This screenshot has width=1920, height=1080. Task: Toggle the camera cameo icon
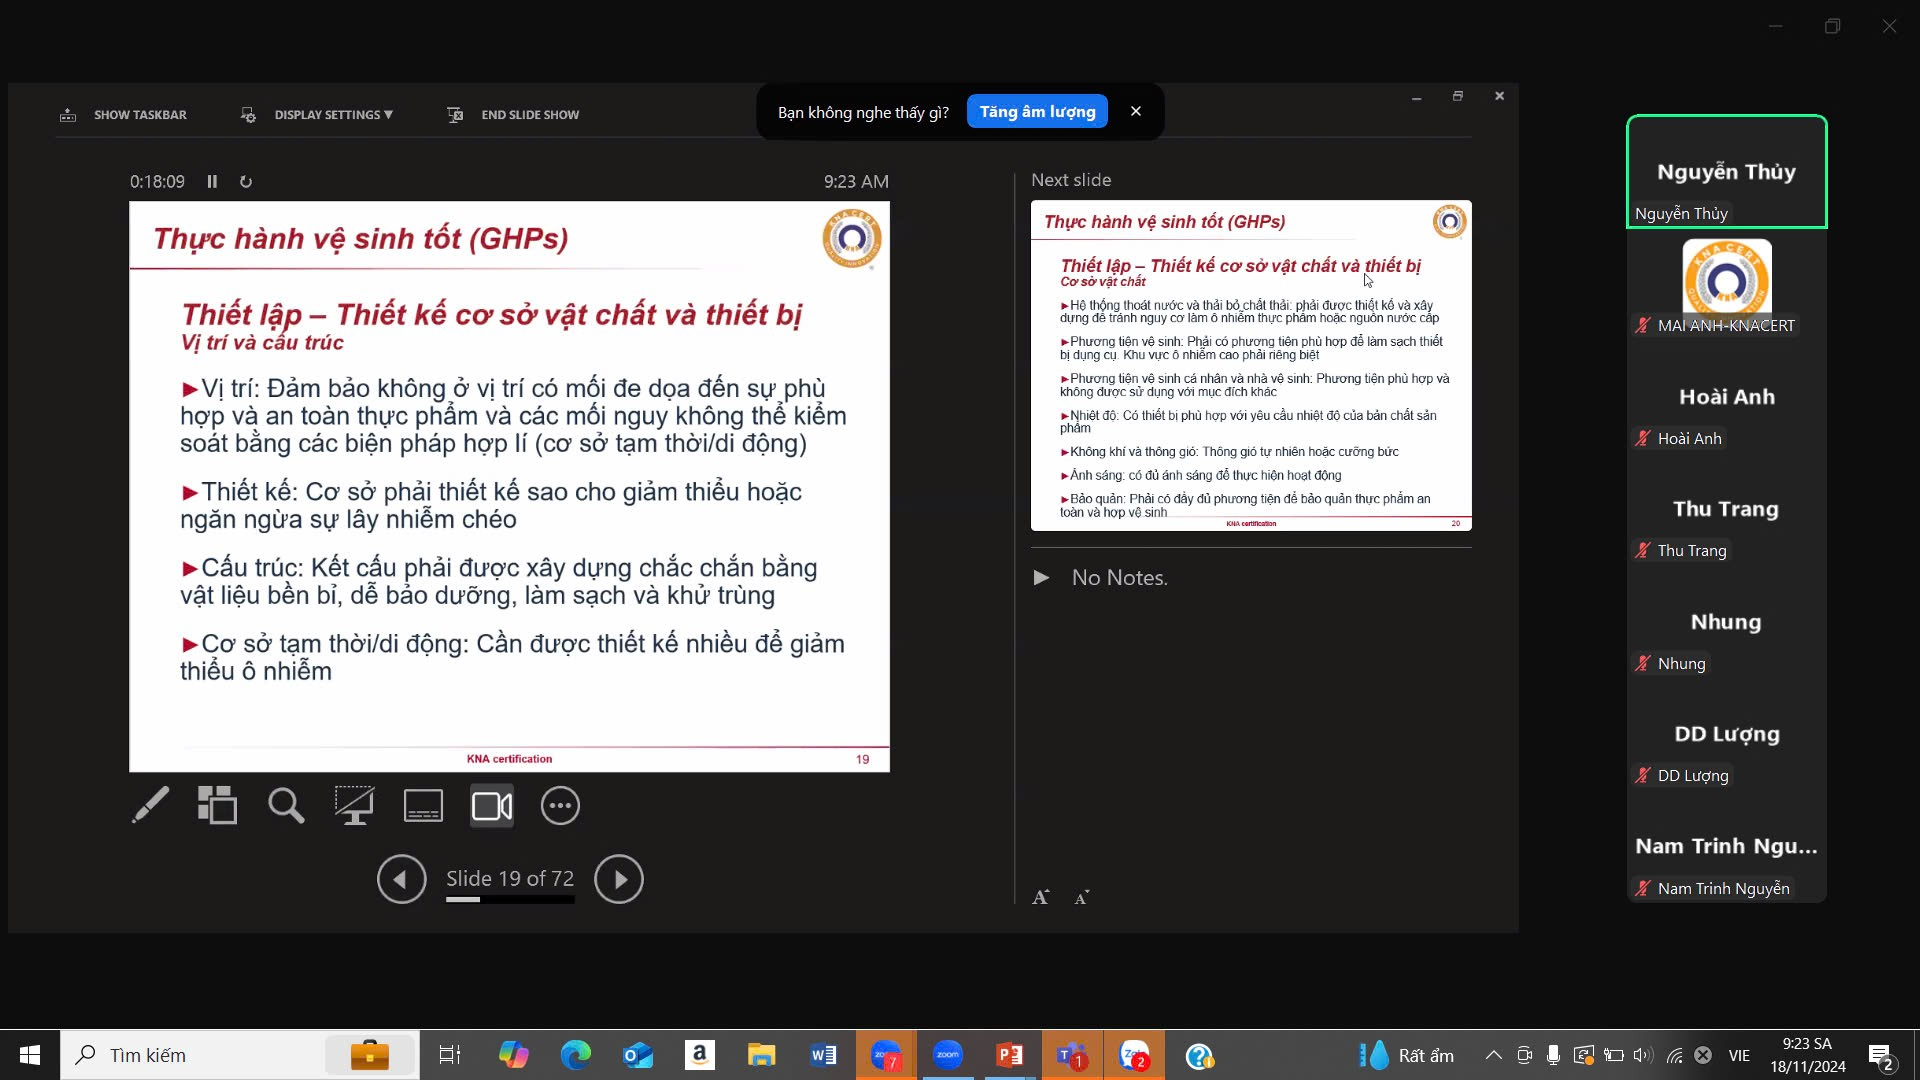click(x=492, y=805)
